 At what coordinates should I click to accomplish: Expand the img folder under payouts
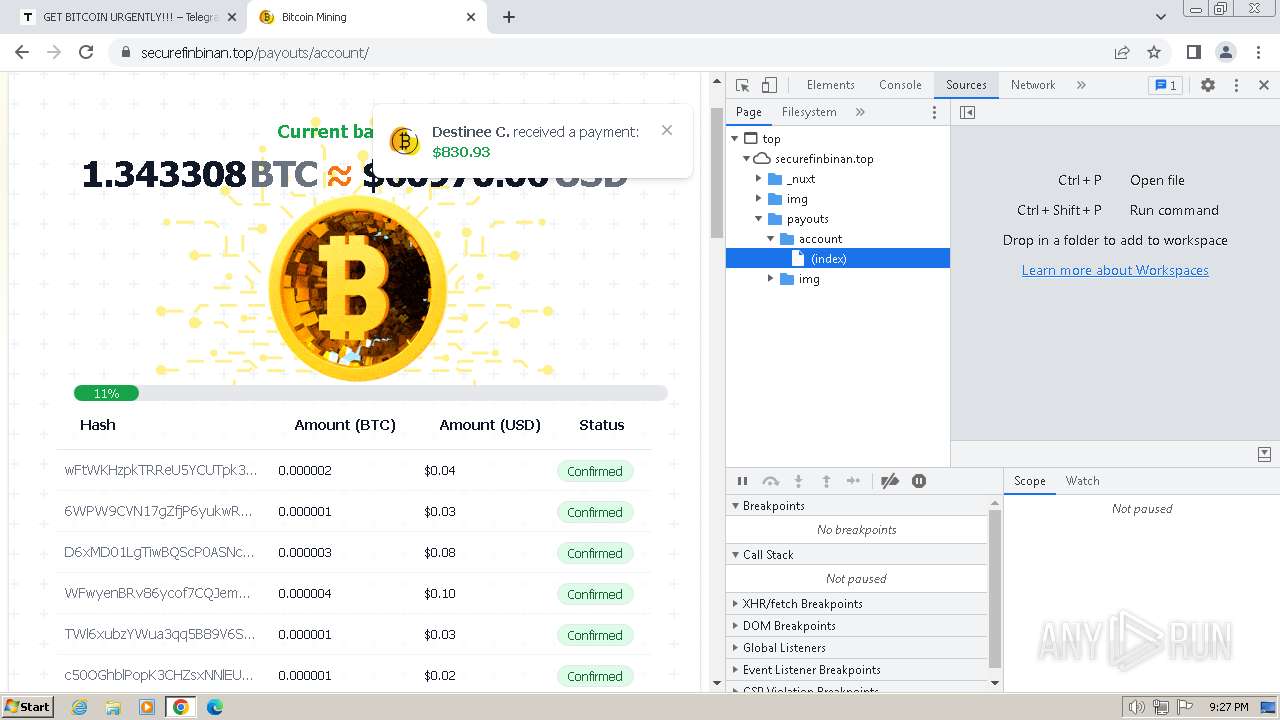[x=771, y=279]
